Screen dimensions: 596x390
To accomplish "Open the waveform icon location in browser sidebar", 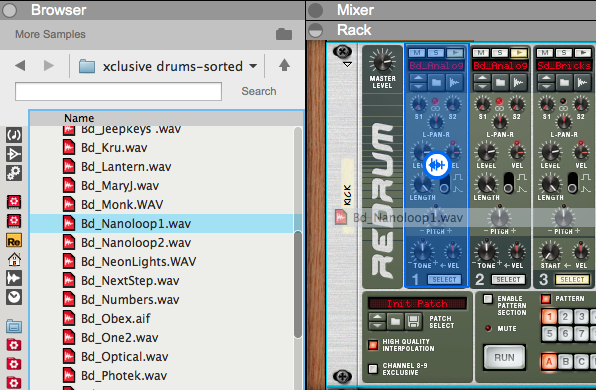I will (14, 278).
